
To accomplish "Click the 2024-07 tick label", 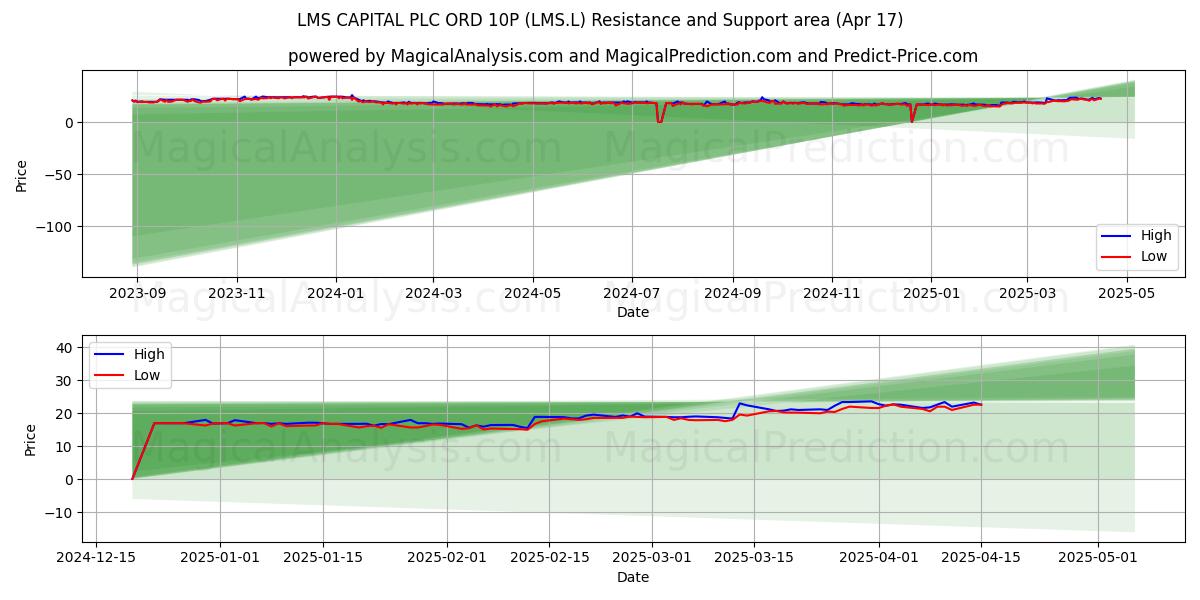I will coord(631,293).
